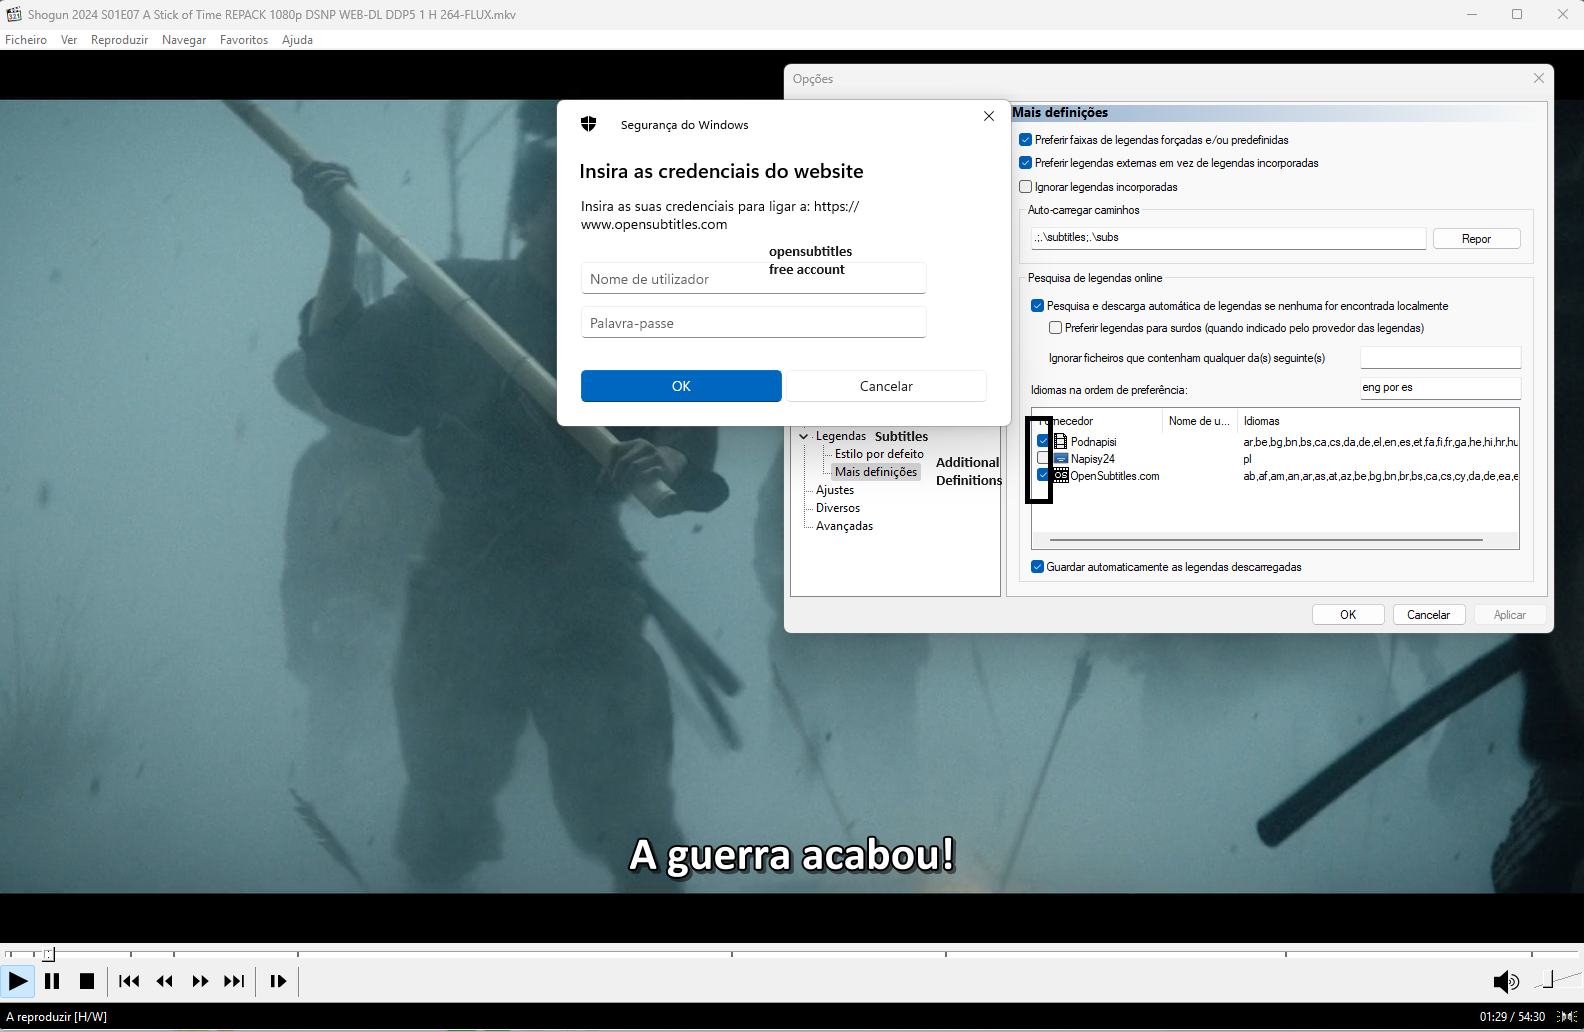Viewport: 1584px width, 1032px height.
Task: Step forward one frame
Action: [x=278, y=981]
